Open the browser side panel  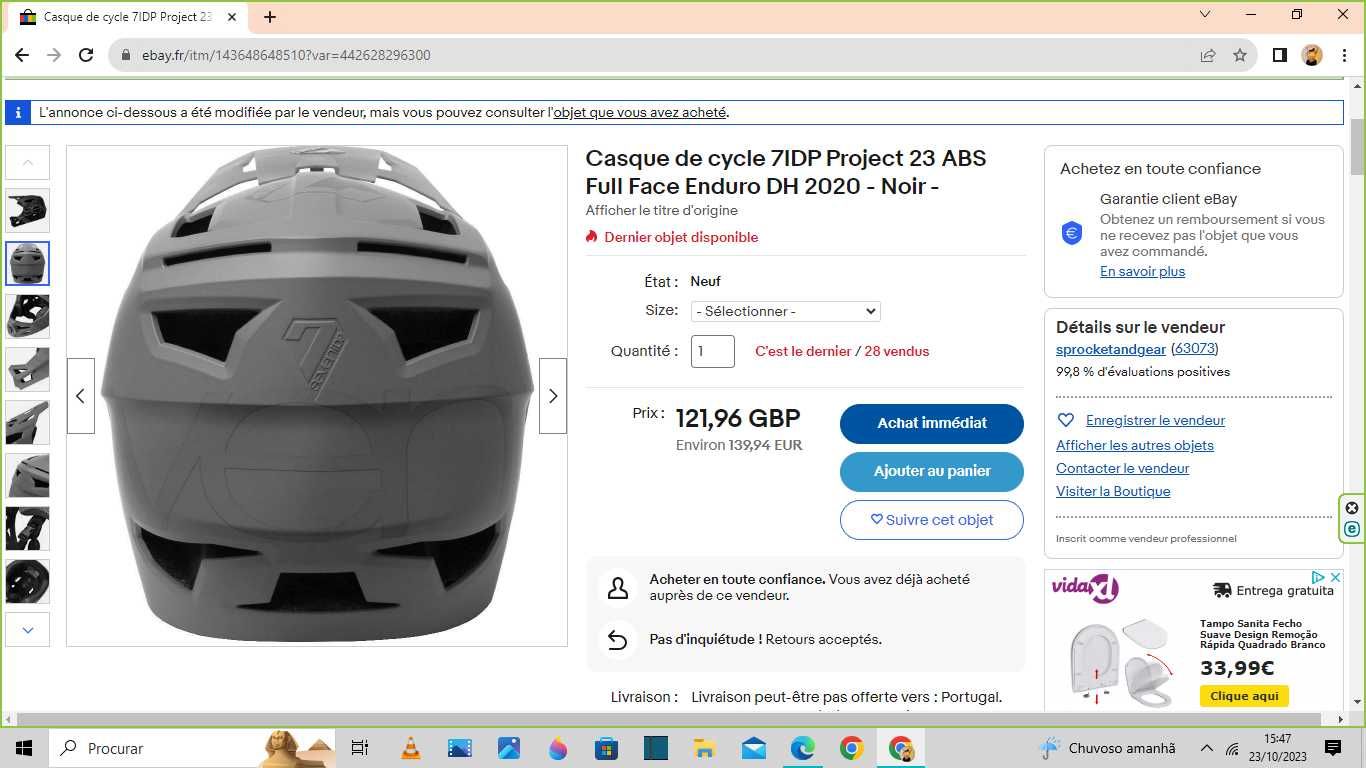click(x=1279, y=55)
